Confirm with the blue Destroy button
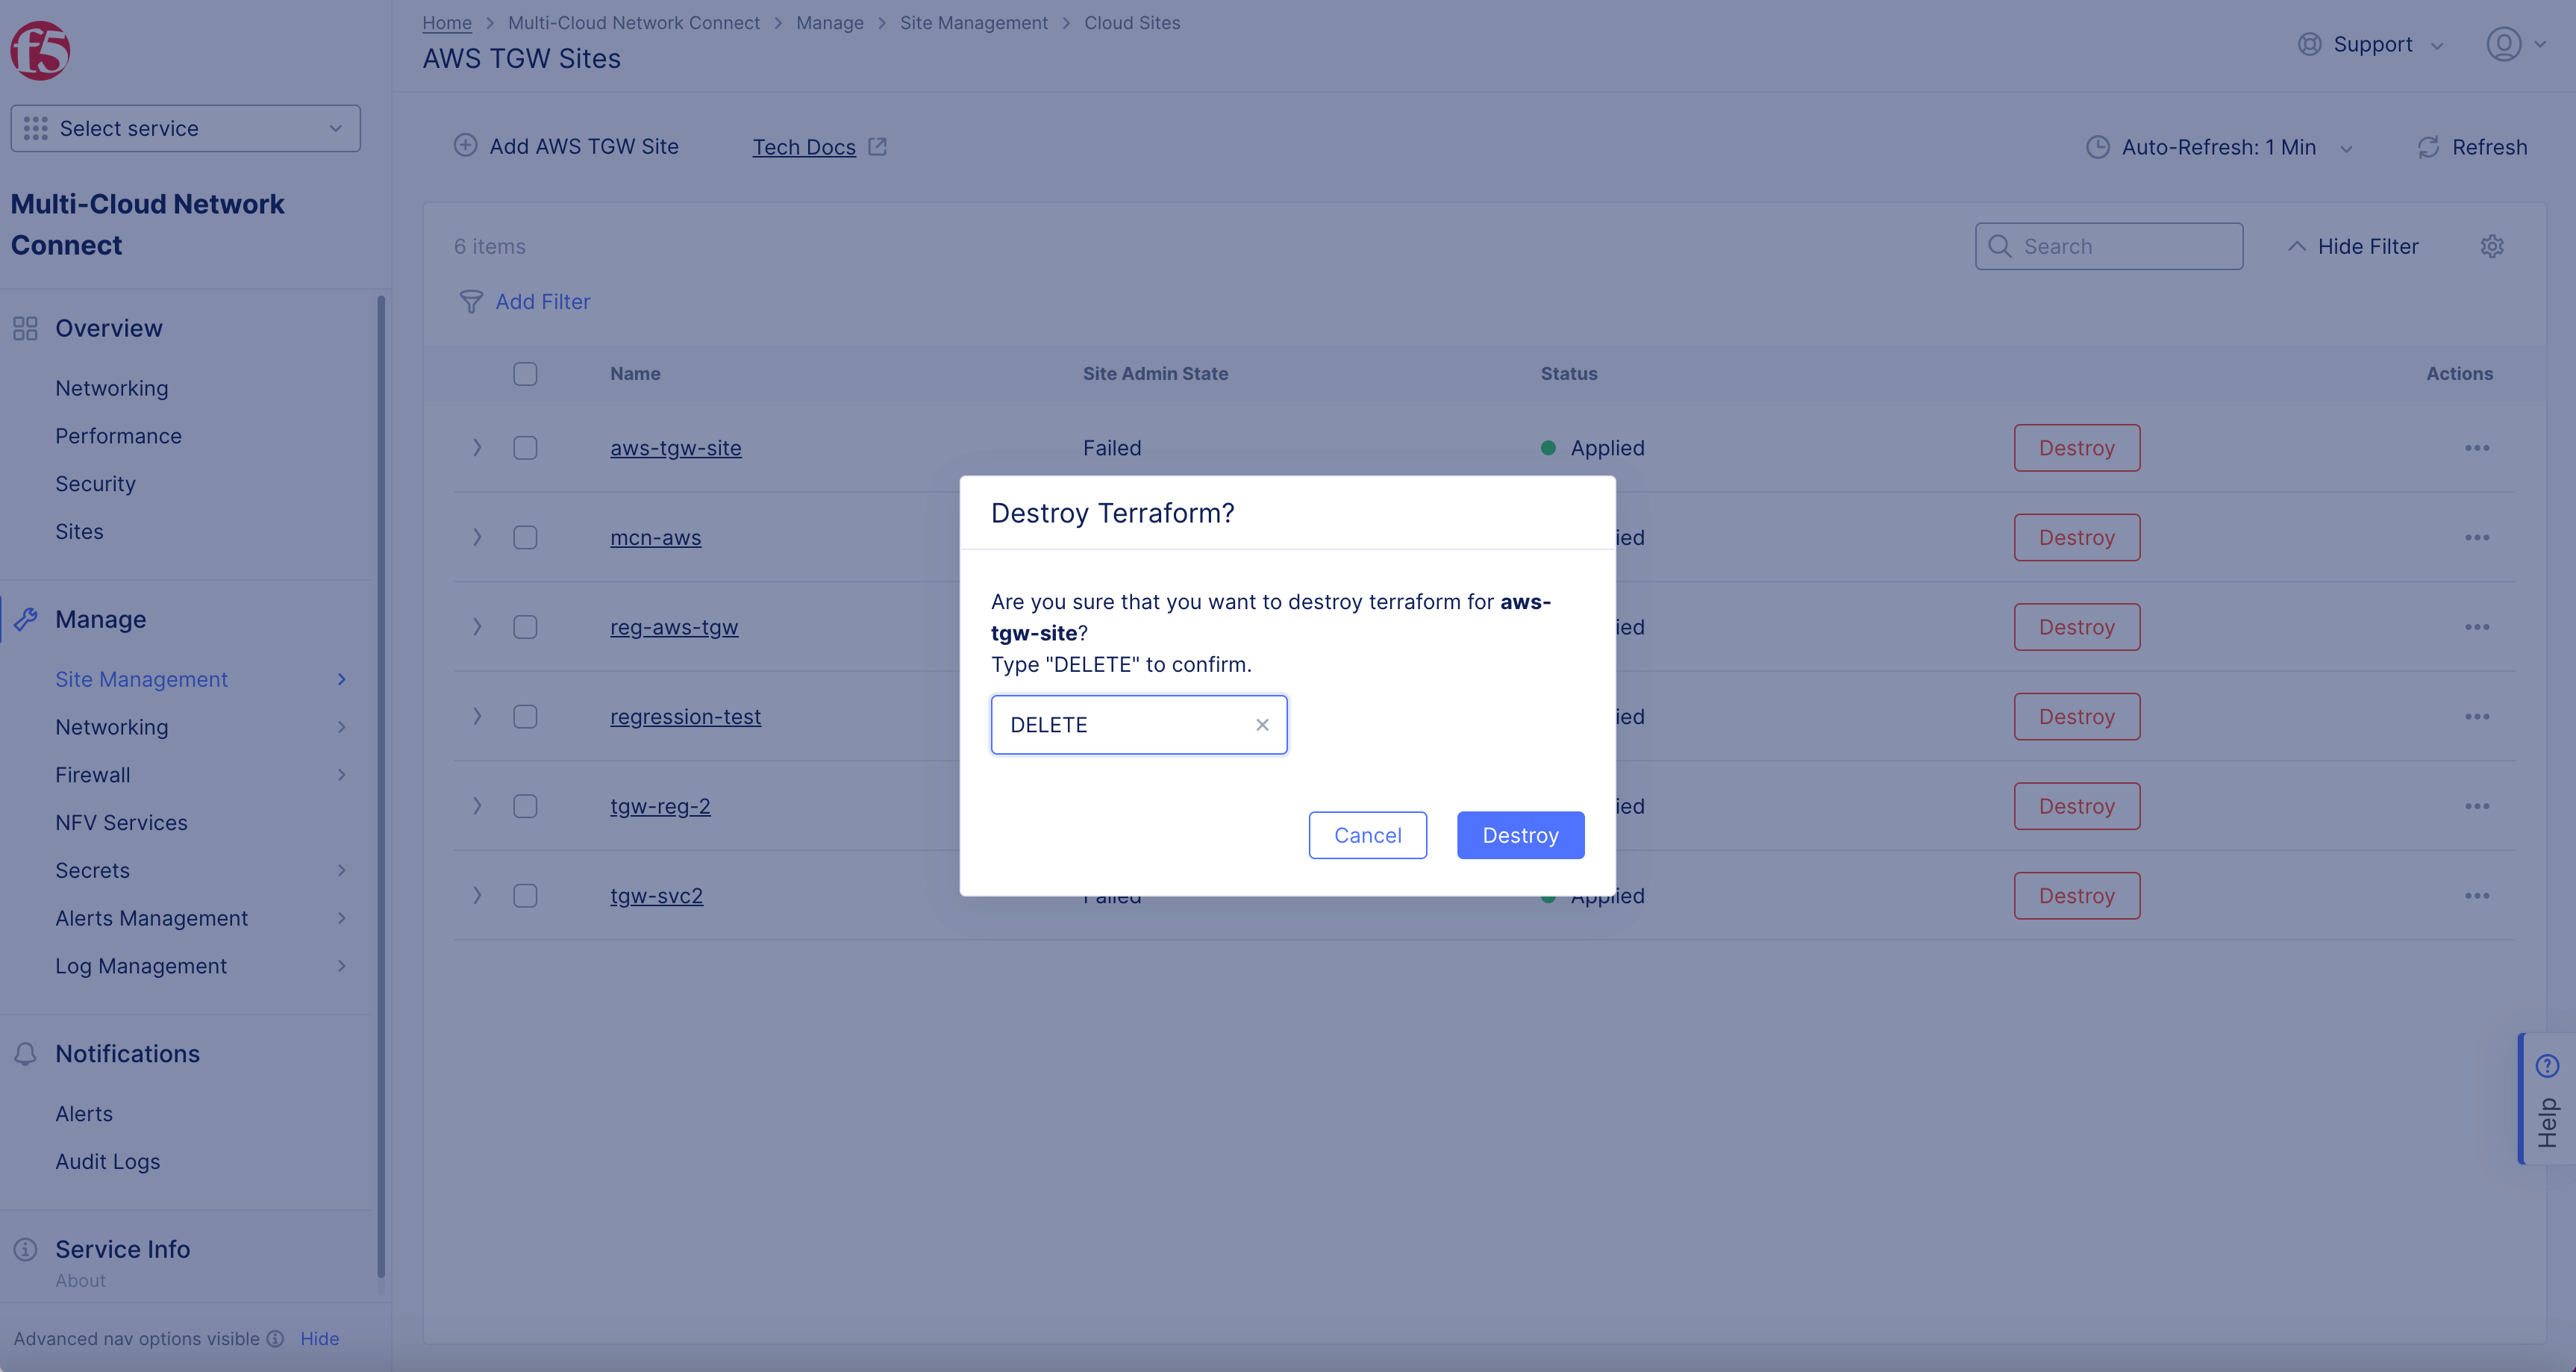Screen dimensions: 2576x1372 [1520, 835]
